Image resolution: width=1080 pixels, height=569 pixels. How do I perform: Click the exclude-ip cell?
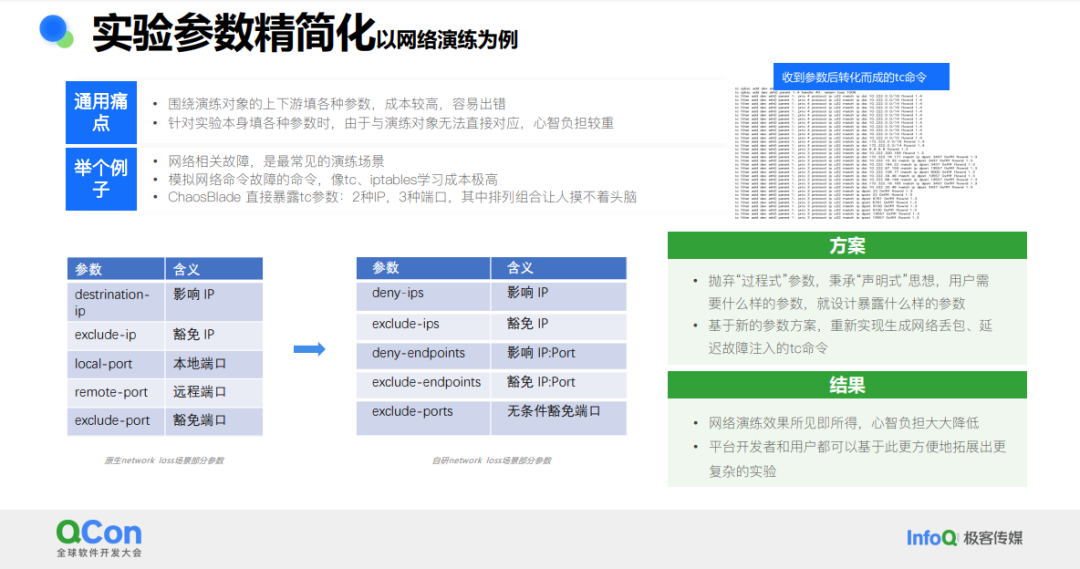pos(116,335)
